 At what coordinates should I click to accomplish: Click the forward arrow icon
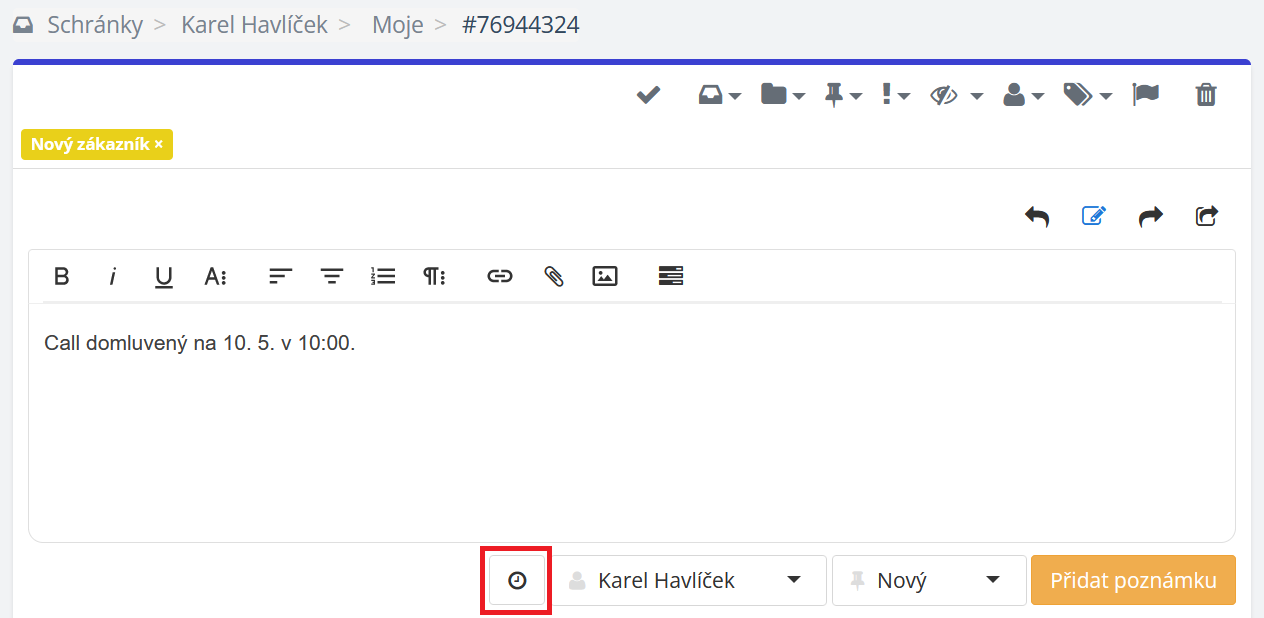coord(1151,216)
